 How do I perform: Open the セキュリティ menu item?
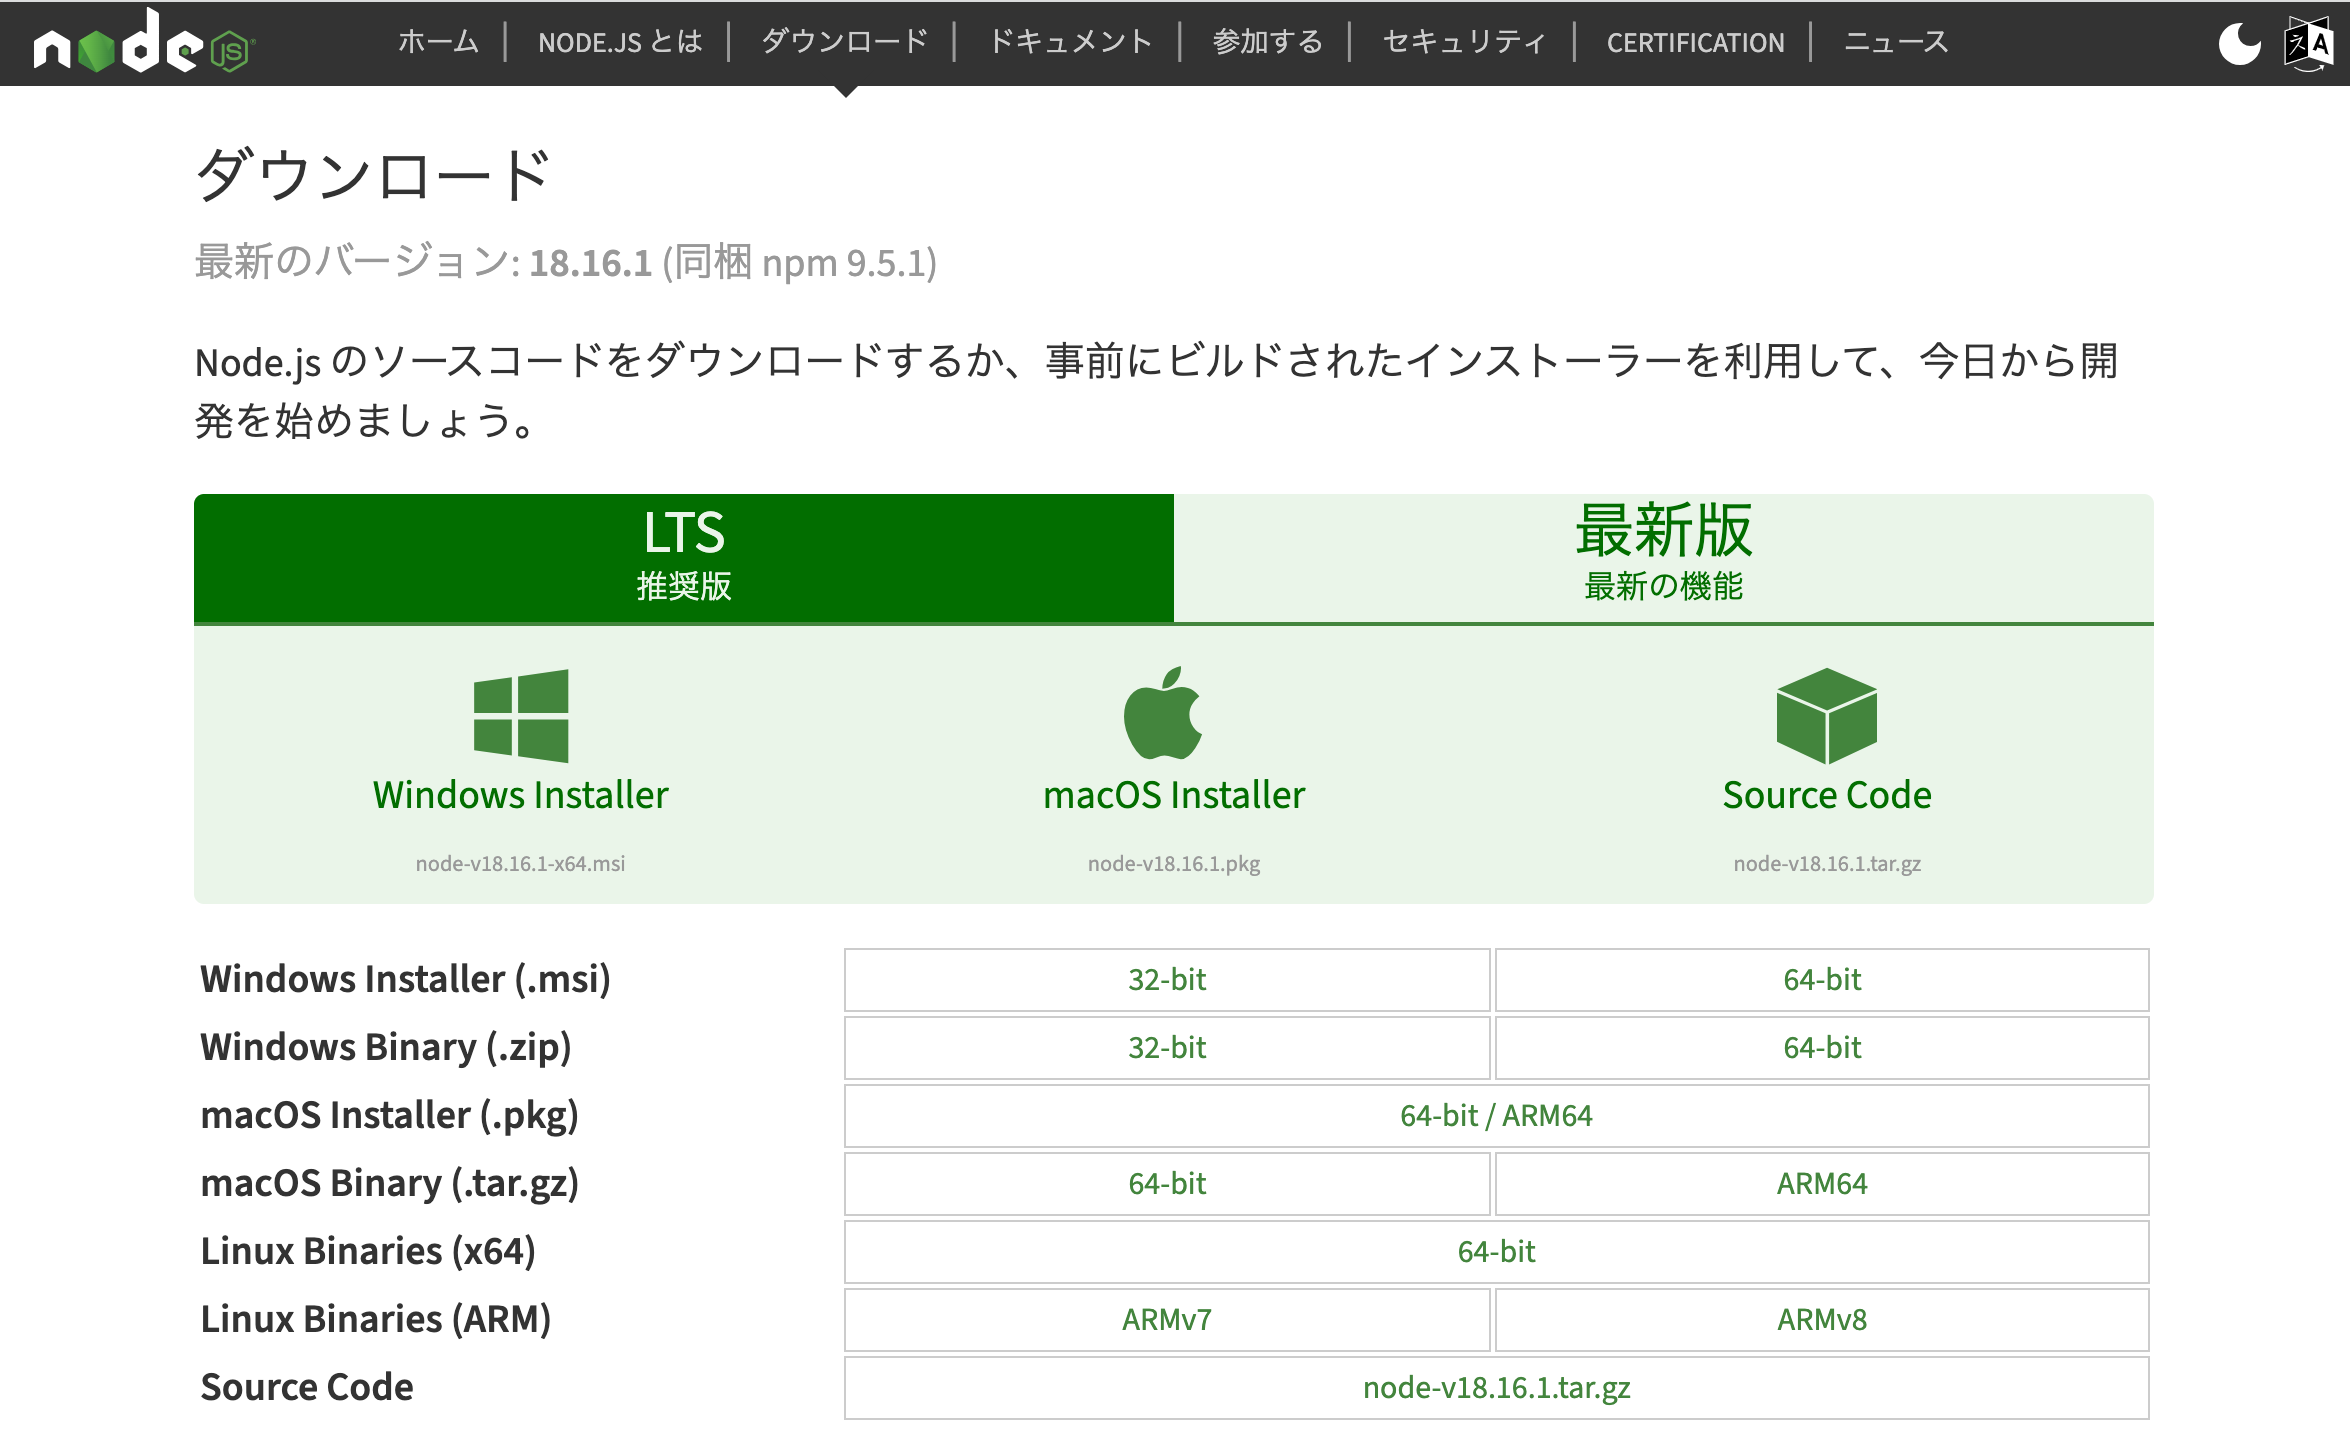1464,42
